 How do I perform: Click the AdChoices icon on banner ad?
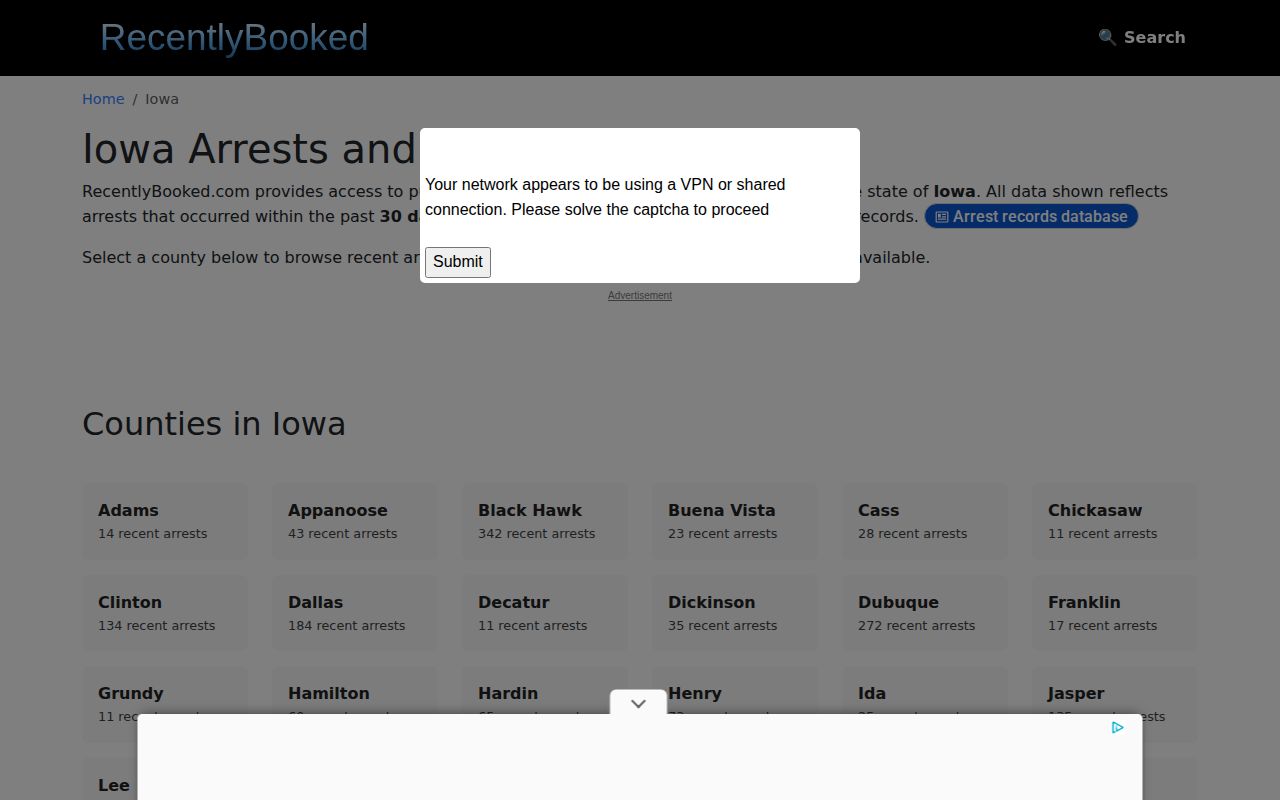(1117, 727)
